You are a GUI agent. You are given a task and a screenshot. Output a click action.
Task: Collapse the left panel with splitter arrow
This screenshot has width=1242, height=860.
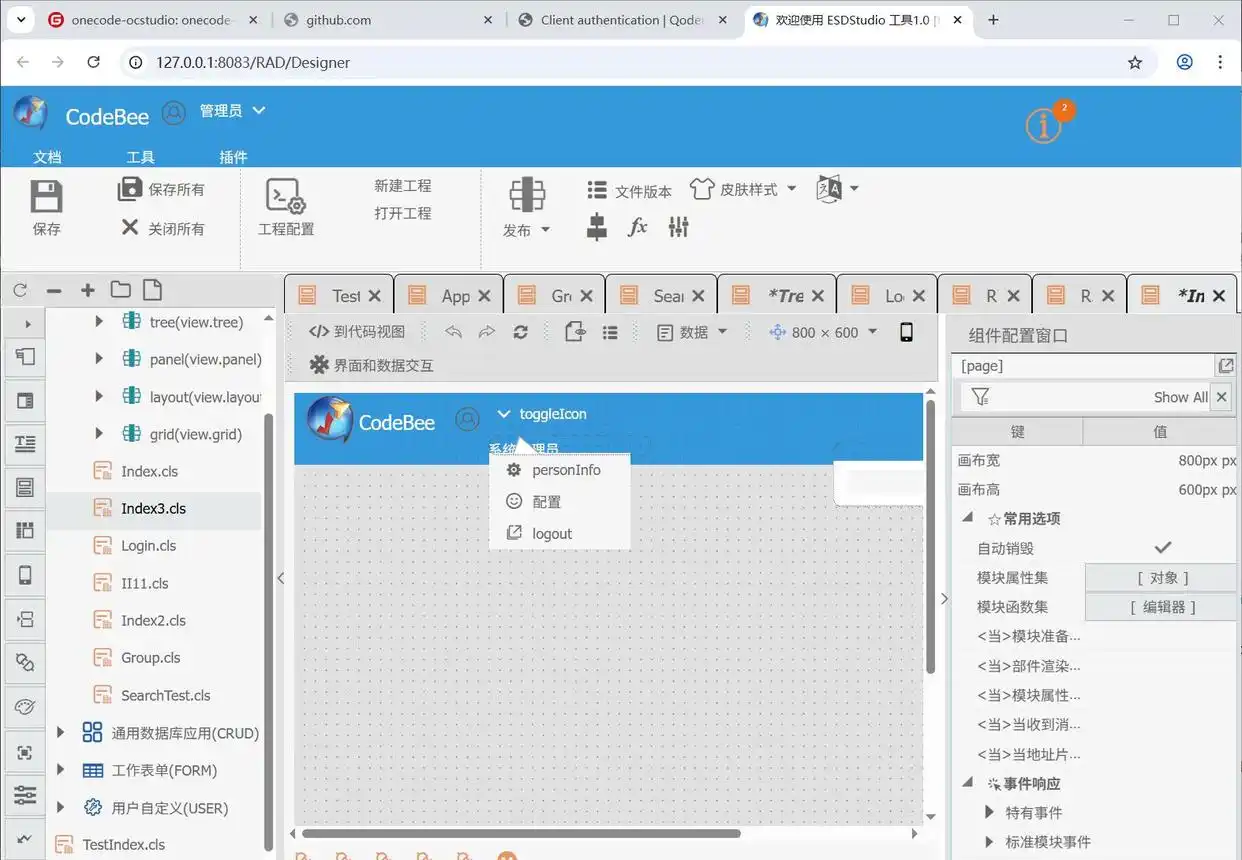click(280, 578)
